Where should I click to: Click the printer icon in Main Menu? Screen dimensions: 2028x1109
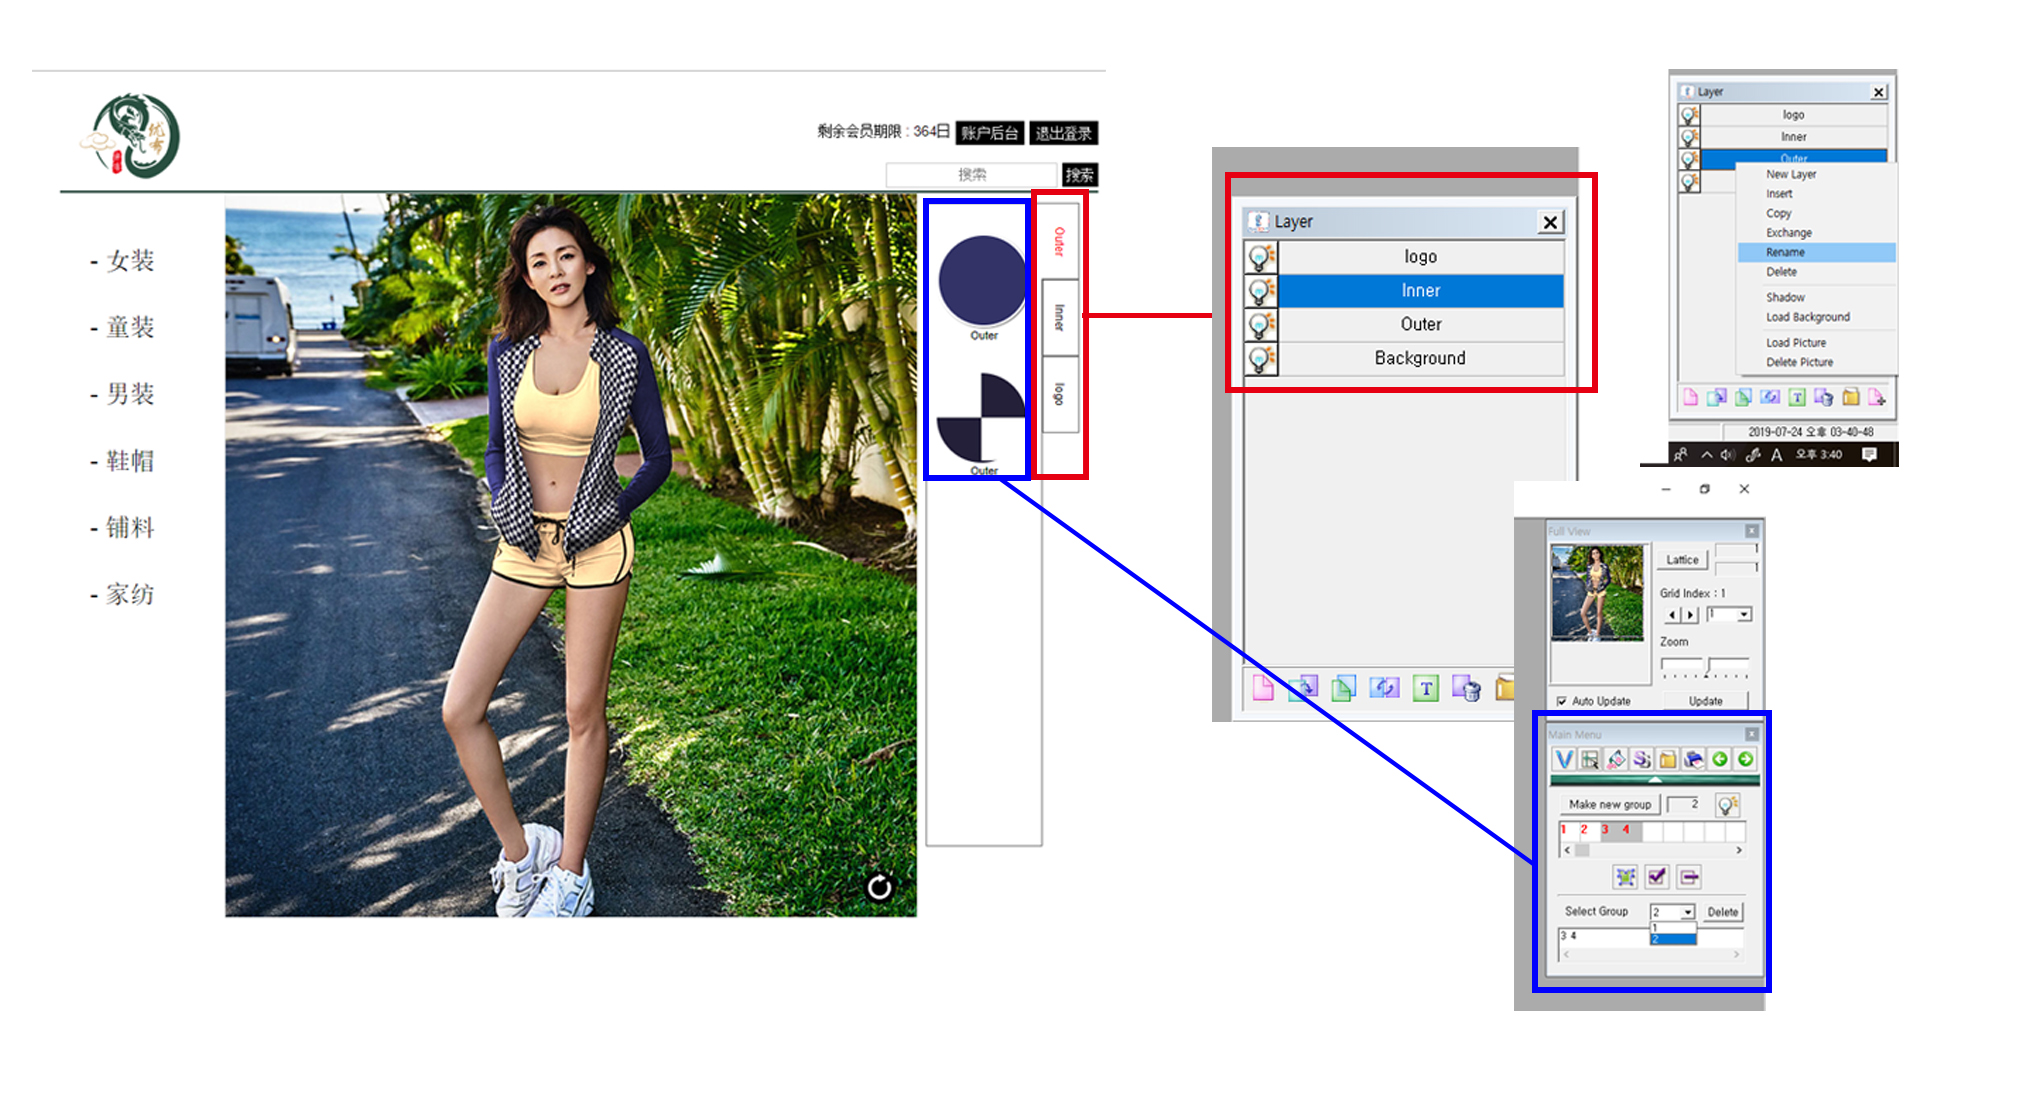pyautogui.click(x=1693, y=760)
